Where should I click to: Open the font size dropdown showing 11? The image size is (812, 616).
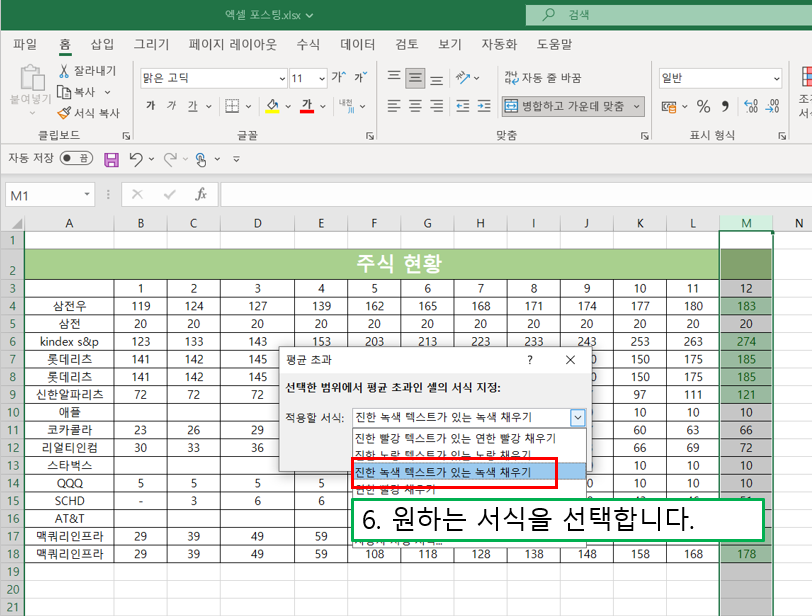tap(322, 79)
